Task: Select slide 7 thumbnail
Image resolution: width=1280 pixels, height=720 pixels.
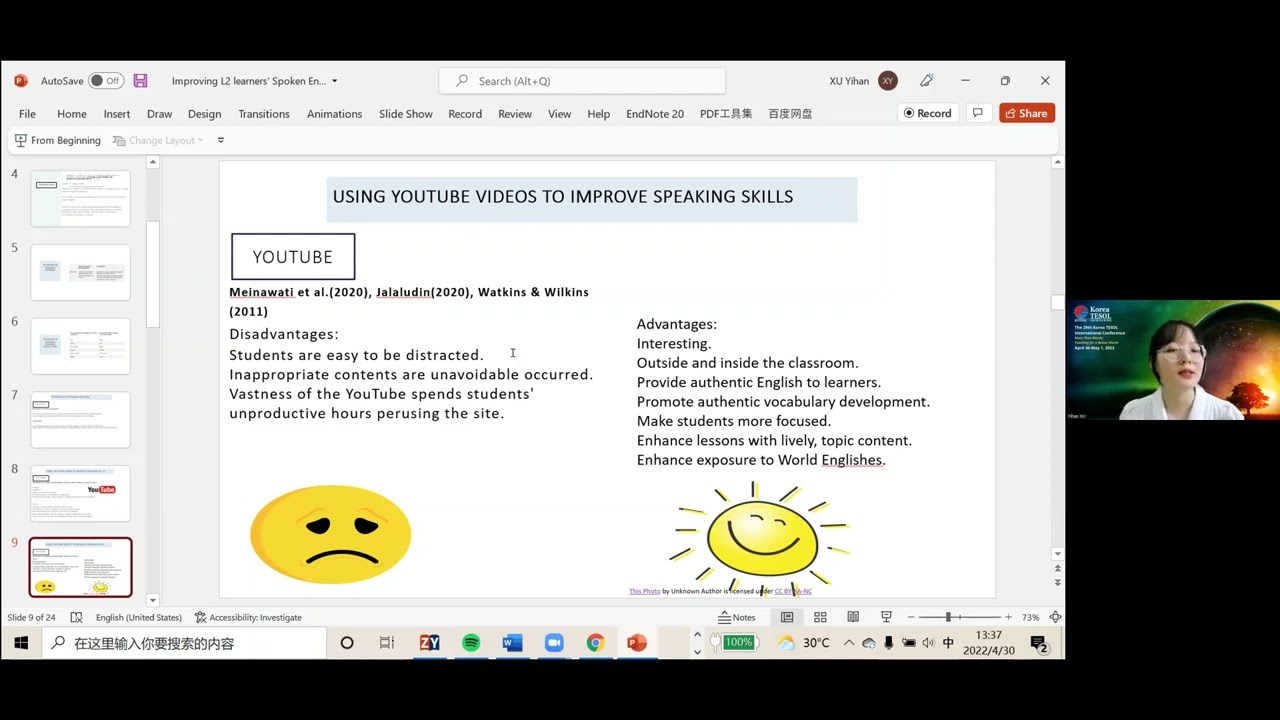Action: [81, 420]
